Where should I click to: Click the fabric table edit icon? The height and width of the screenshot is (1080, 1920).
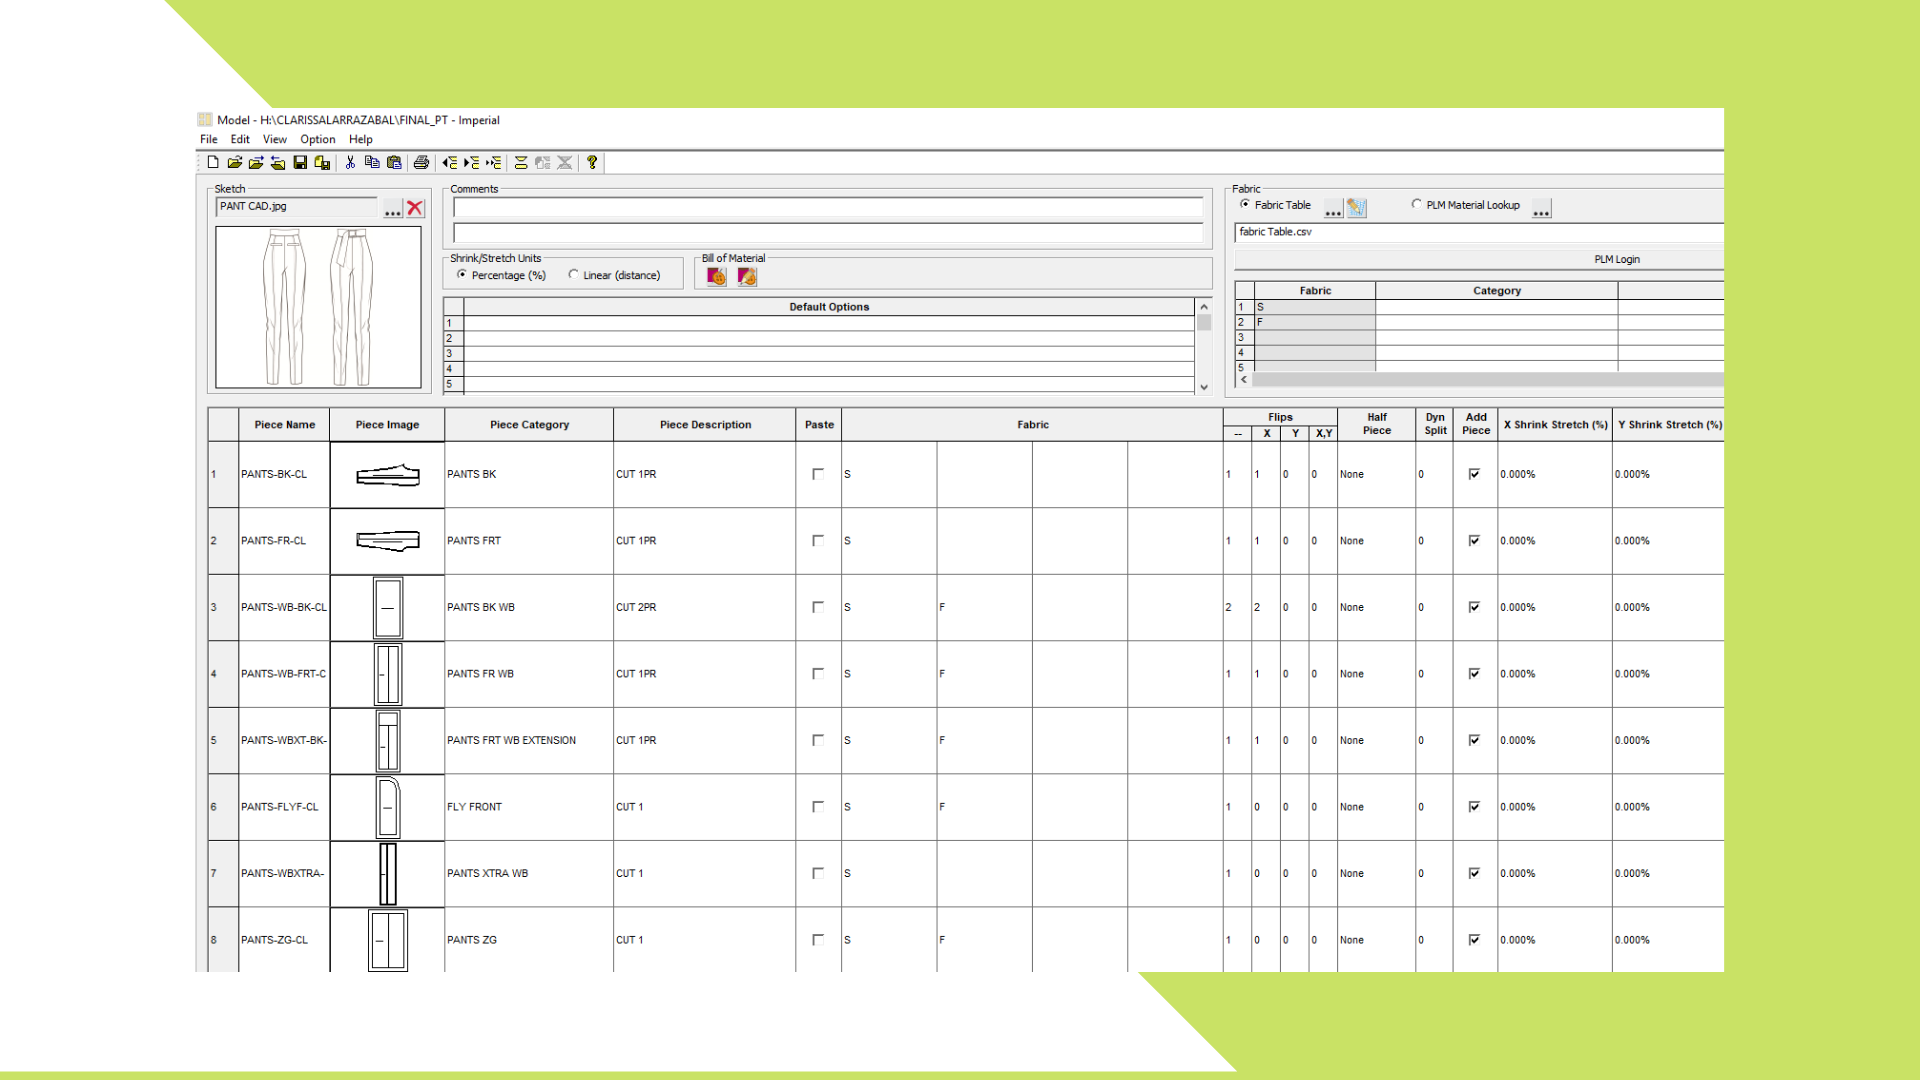pos(1356,208)
